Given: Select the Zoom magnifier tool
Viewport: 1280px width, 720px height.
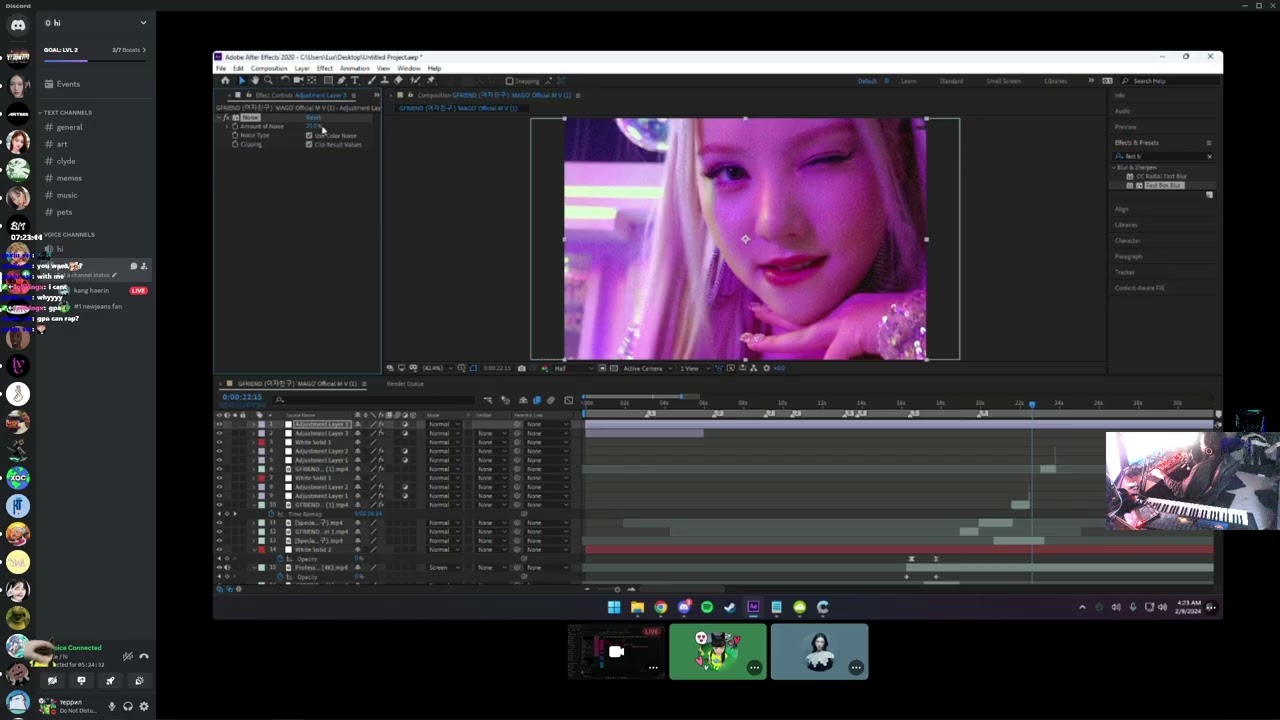Looking at the screenshot, I should (x=268, y=80).
